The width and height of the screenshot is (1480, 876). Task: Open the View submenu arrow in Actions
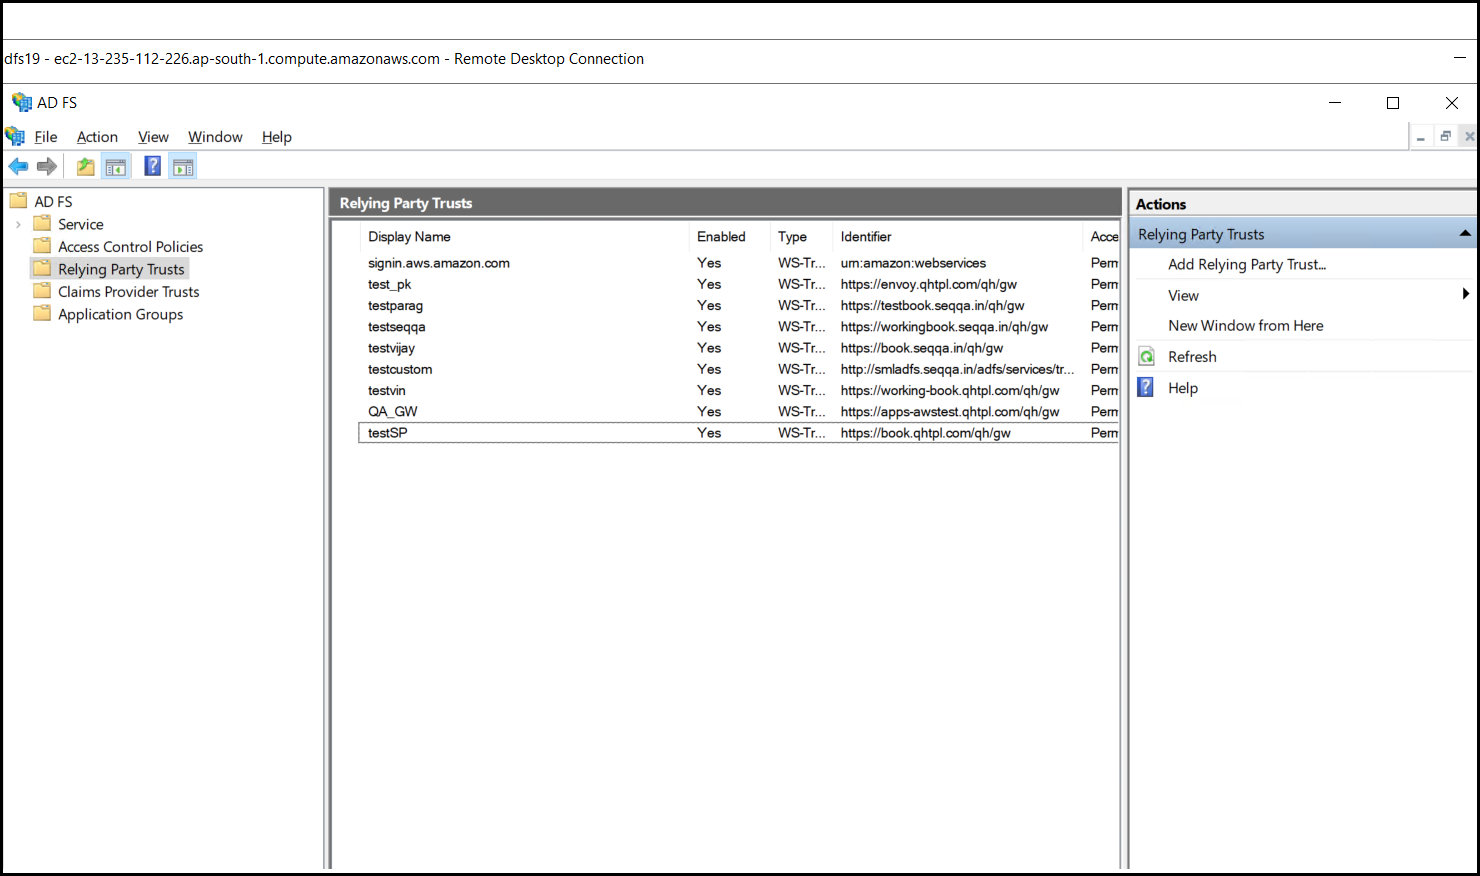pos(1465,294)
